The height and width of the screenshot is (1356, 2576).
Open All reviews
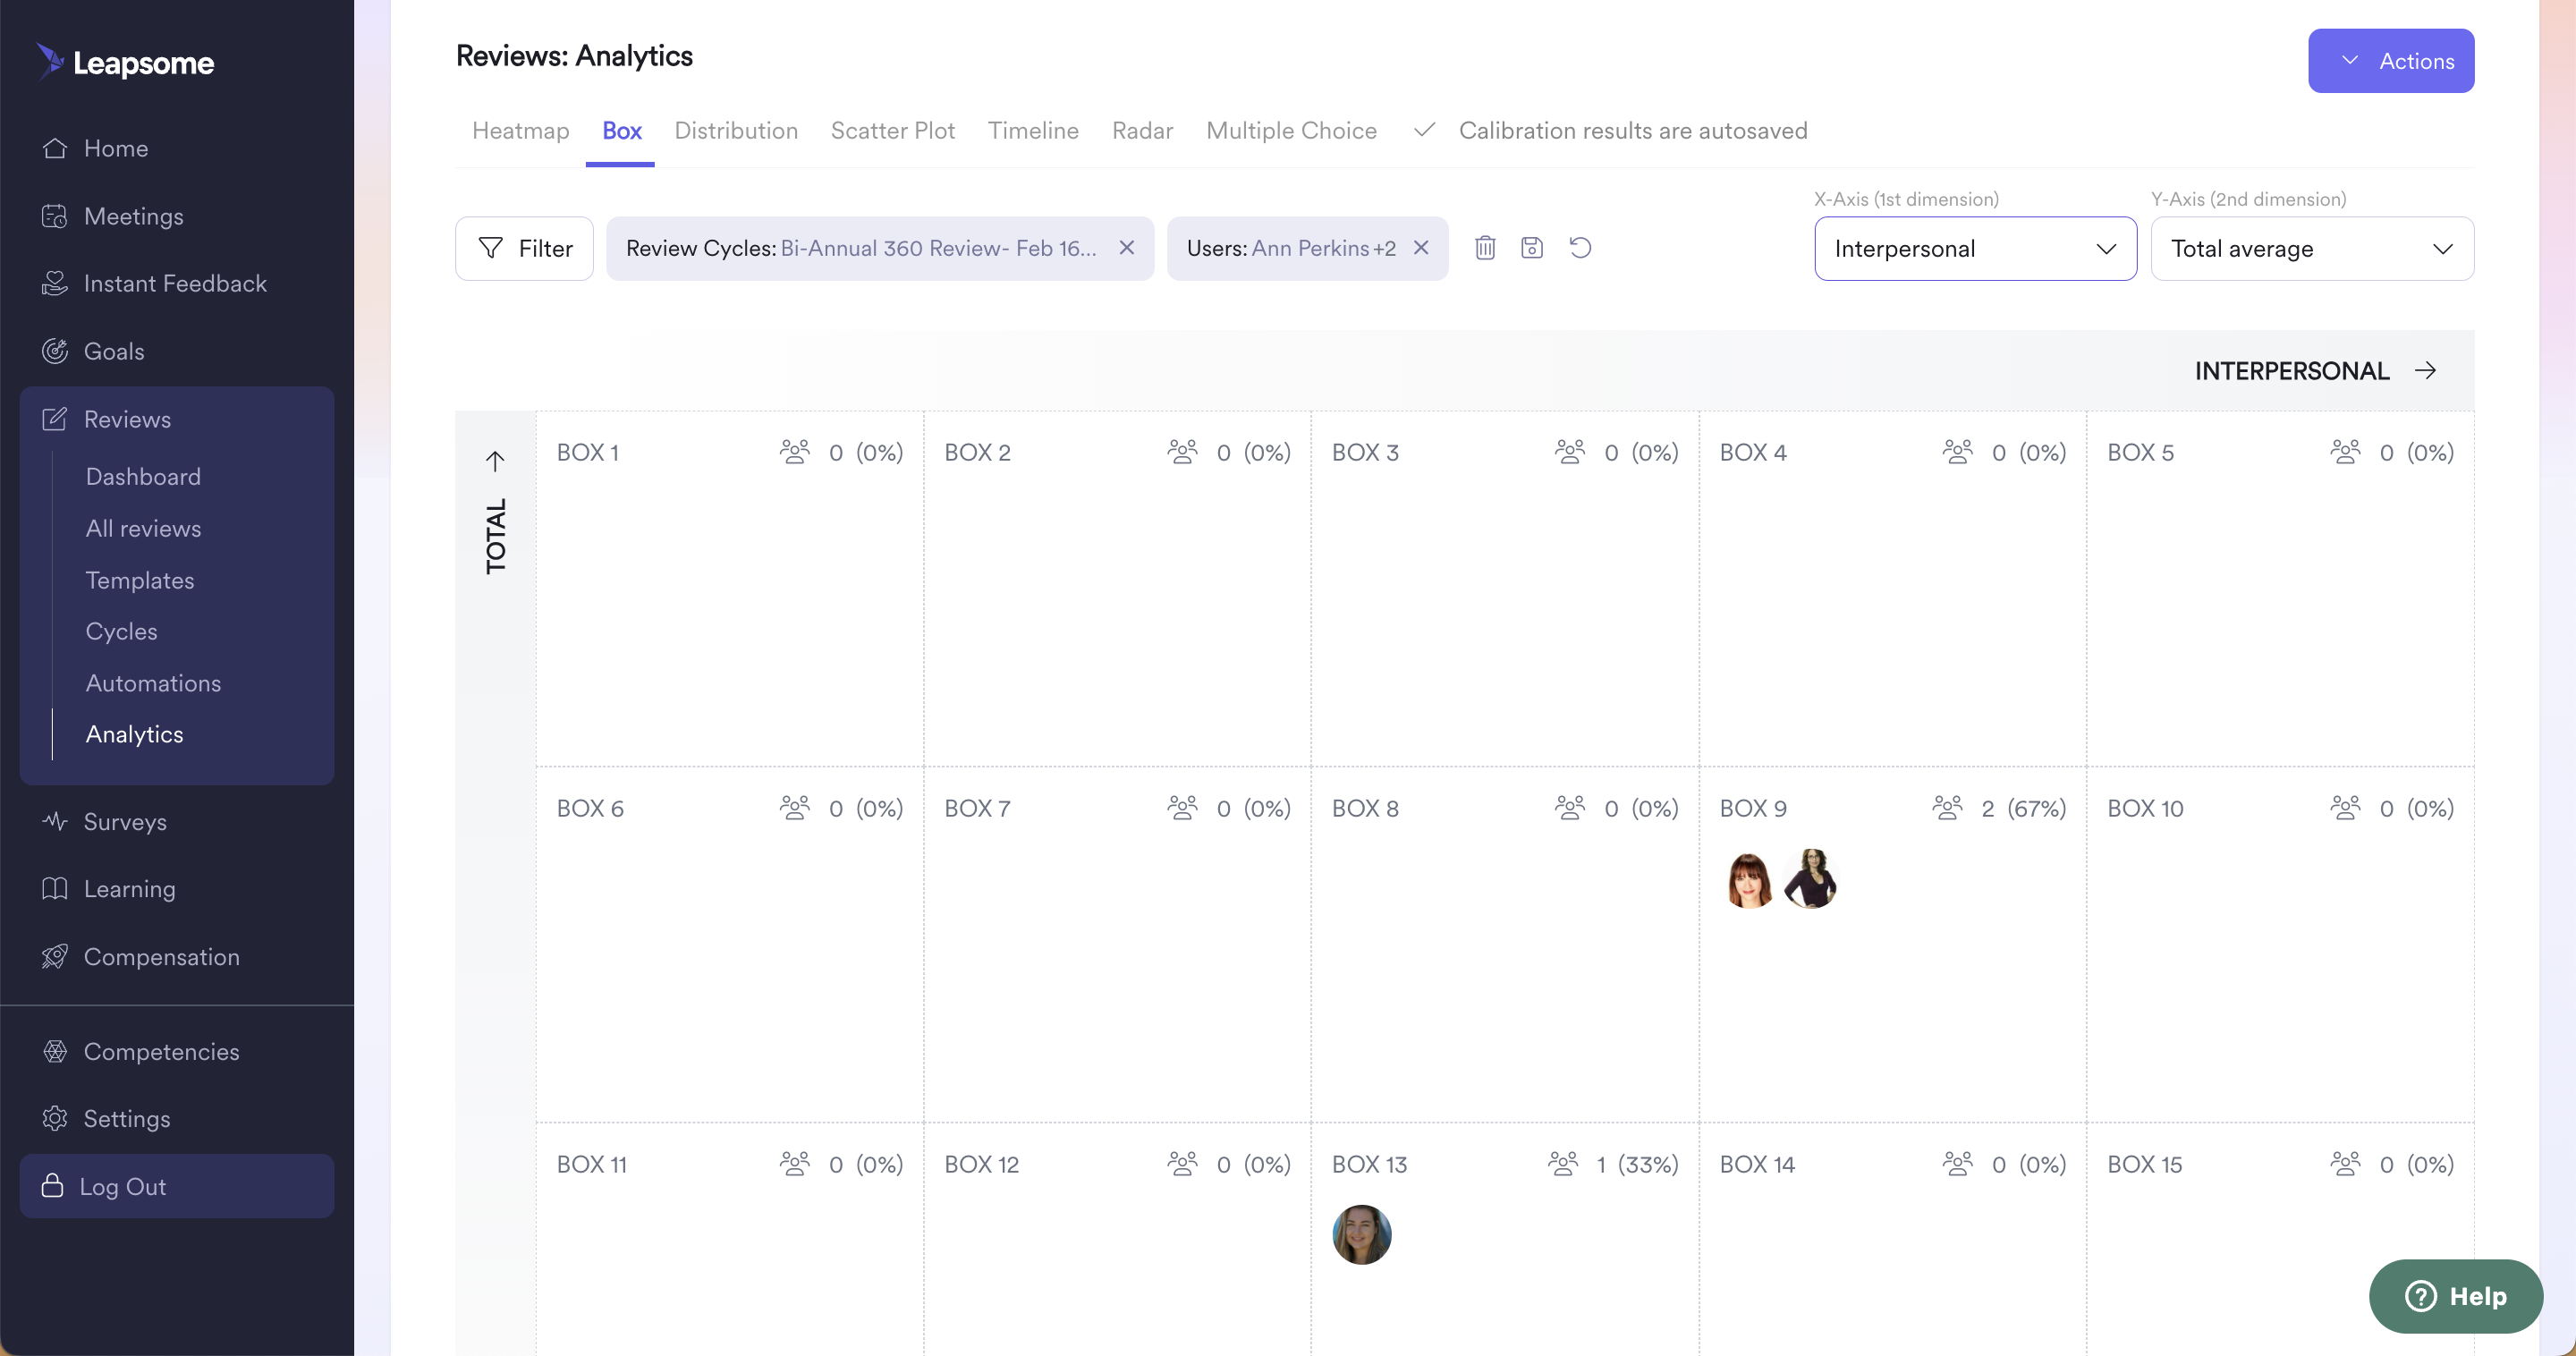click(x=143, y=528)
